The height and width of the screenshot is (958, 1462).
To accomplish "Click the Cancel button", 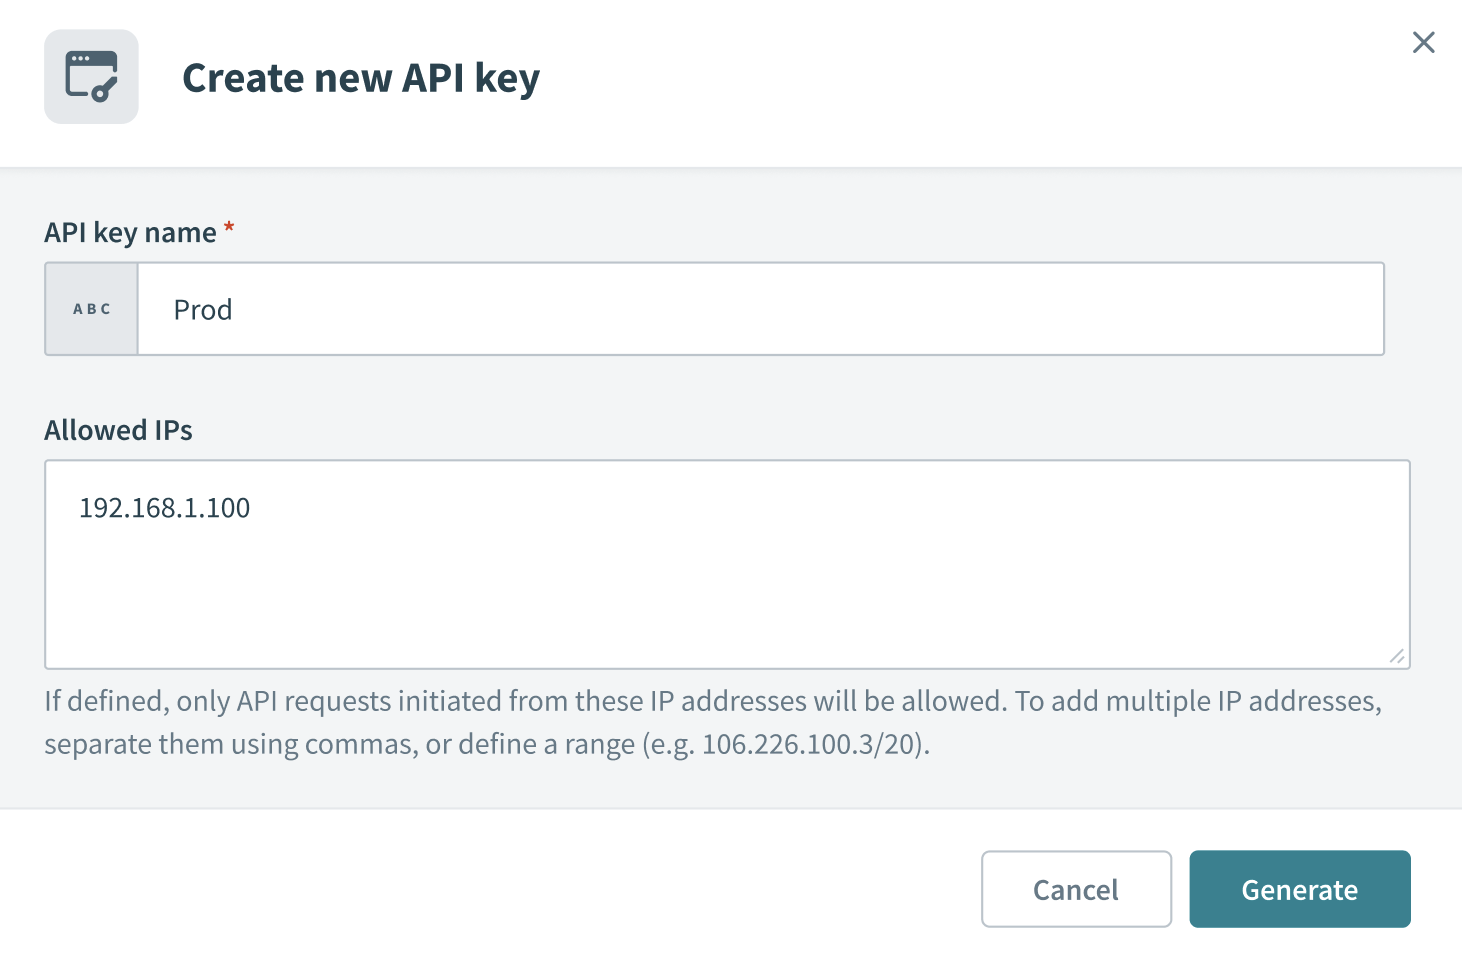I will coord(1076,889).
